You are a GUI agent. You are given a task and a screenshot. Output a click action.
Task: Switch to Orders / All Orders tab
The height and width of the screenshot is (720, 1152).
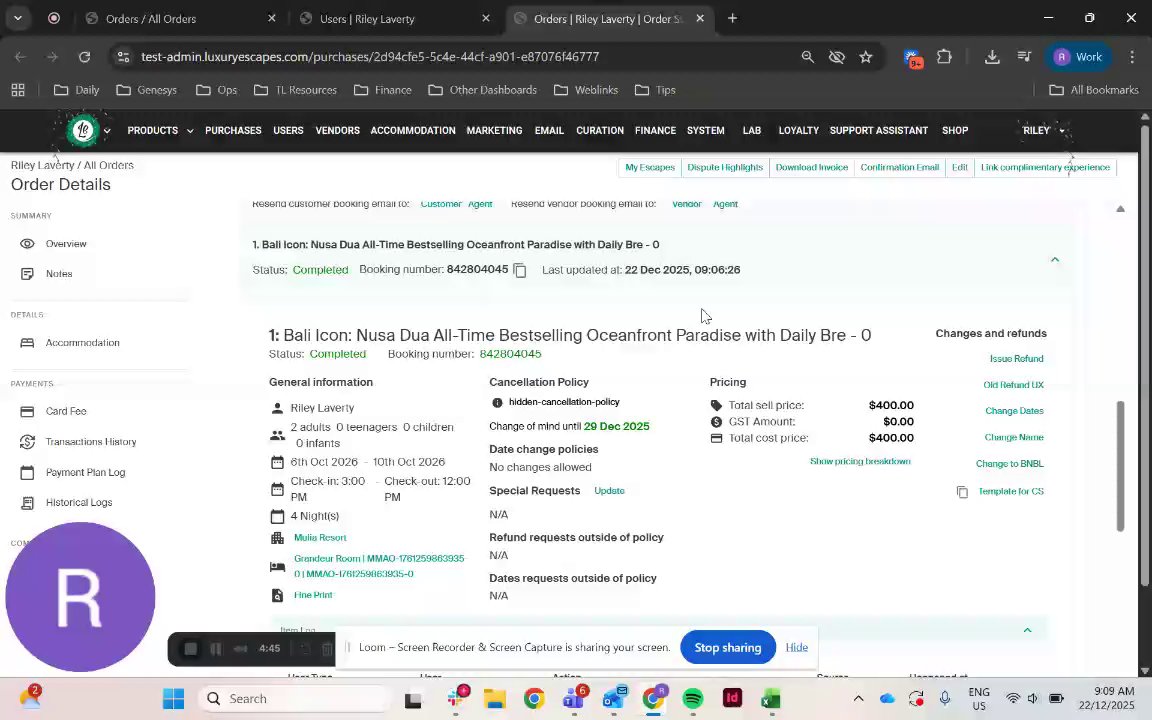[x=180, y=18]
